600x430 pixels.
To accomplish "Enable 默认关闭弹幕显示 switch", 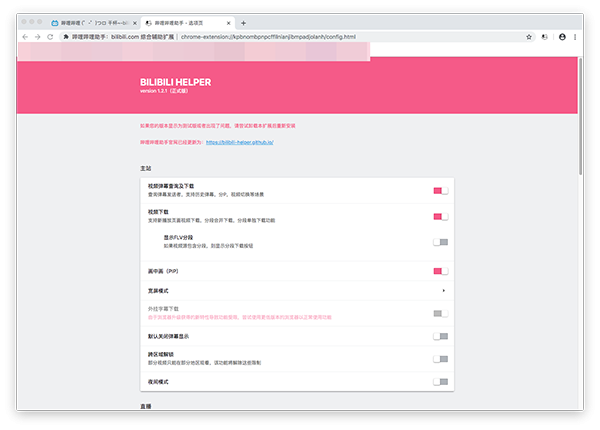I will pos(440,336).
